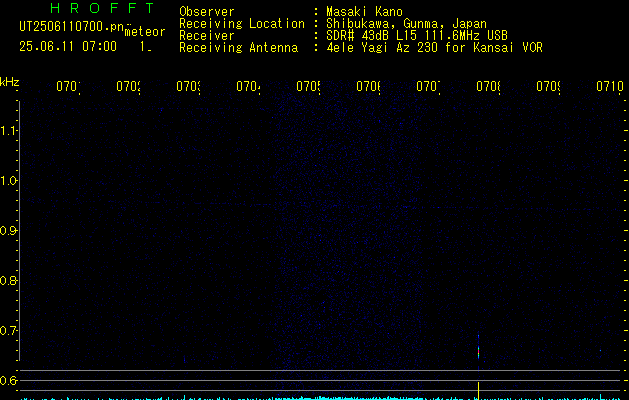This screenshot has height=400, width=629.
Task: Click SDR# 43dB L15 111.6MHz USB text
Action: pyautogui.click(x=417, y=36)
